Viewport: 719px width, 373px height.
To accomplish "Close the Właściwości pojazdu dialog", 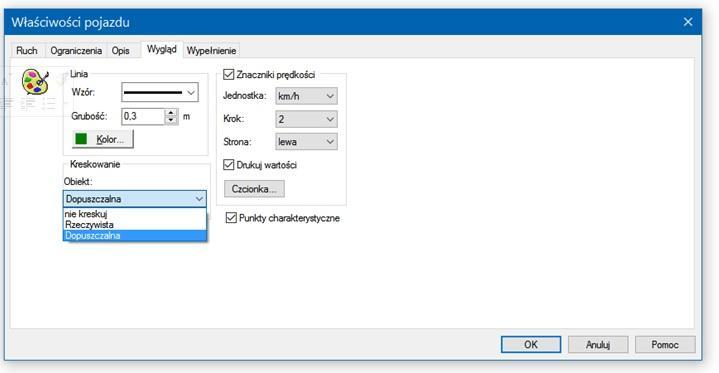I will pos(688,22).
